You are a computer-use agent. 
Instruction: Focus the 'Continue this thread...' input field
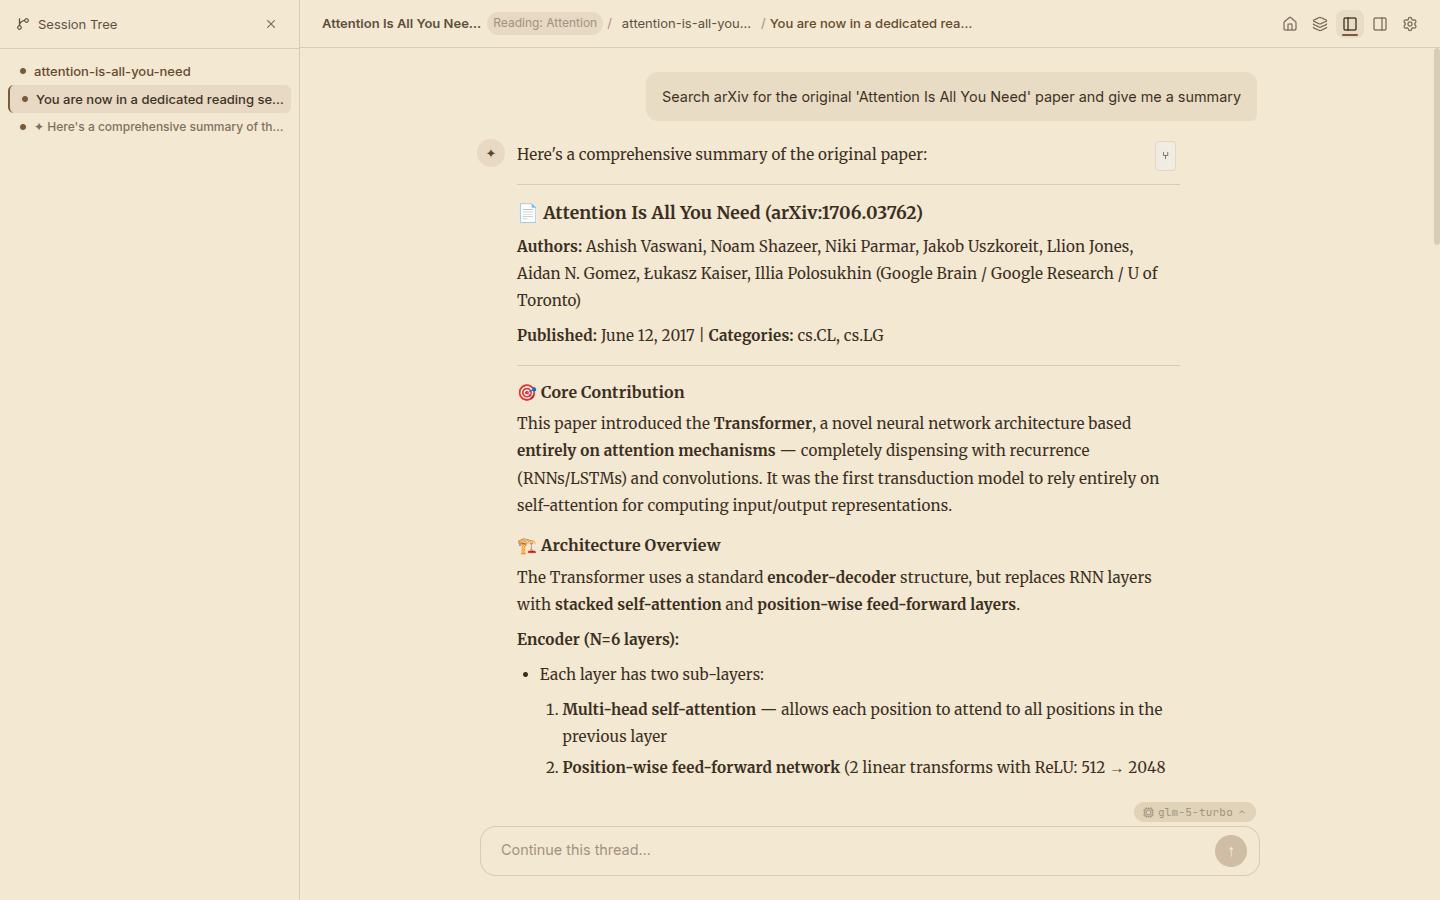click(850, 850)
